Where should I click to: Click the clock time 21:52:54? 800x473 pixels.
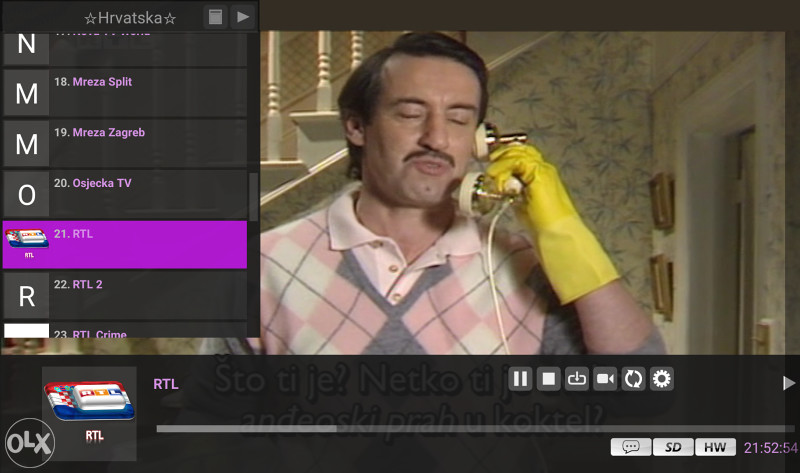[x=770, y=448]
